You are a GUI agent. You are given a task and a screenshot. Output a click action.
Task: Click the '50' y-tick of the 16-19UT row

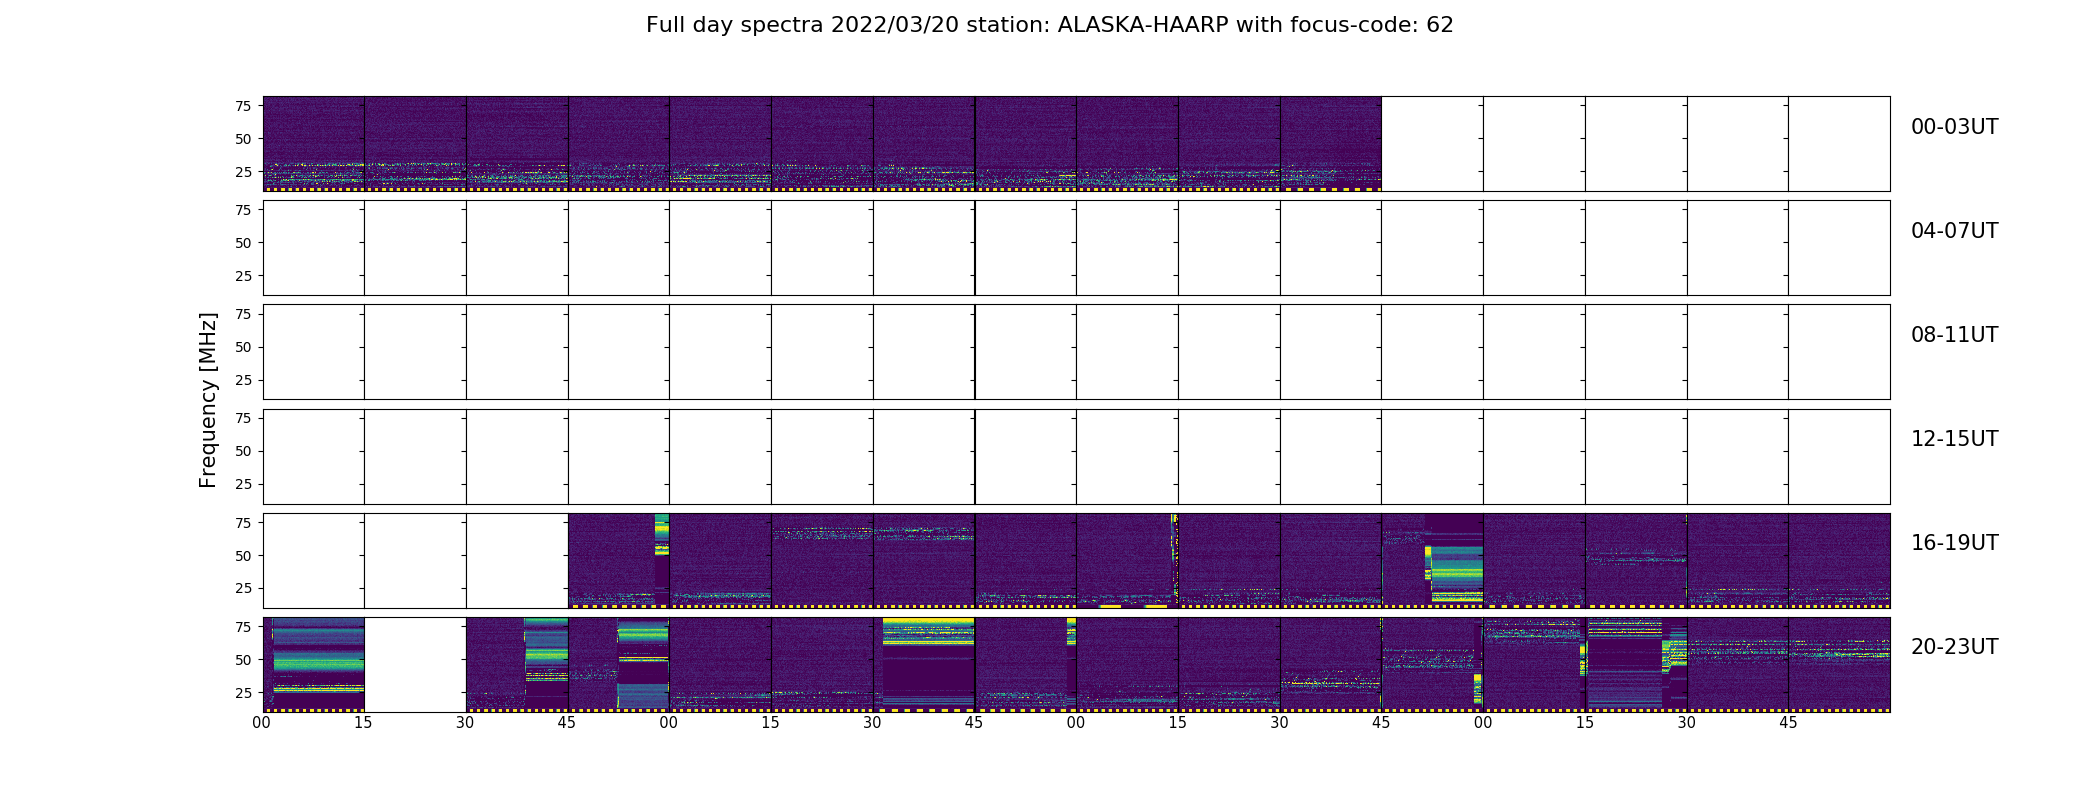tap(243, 556)
